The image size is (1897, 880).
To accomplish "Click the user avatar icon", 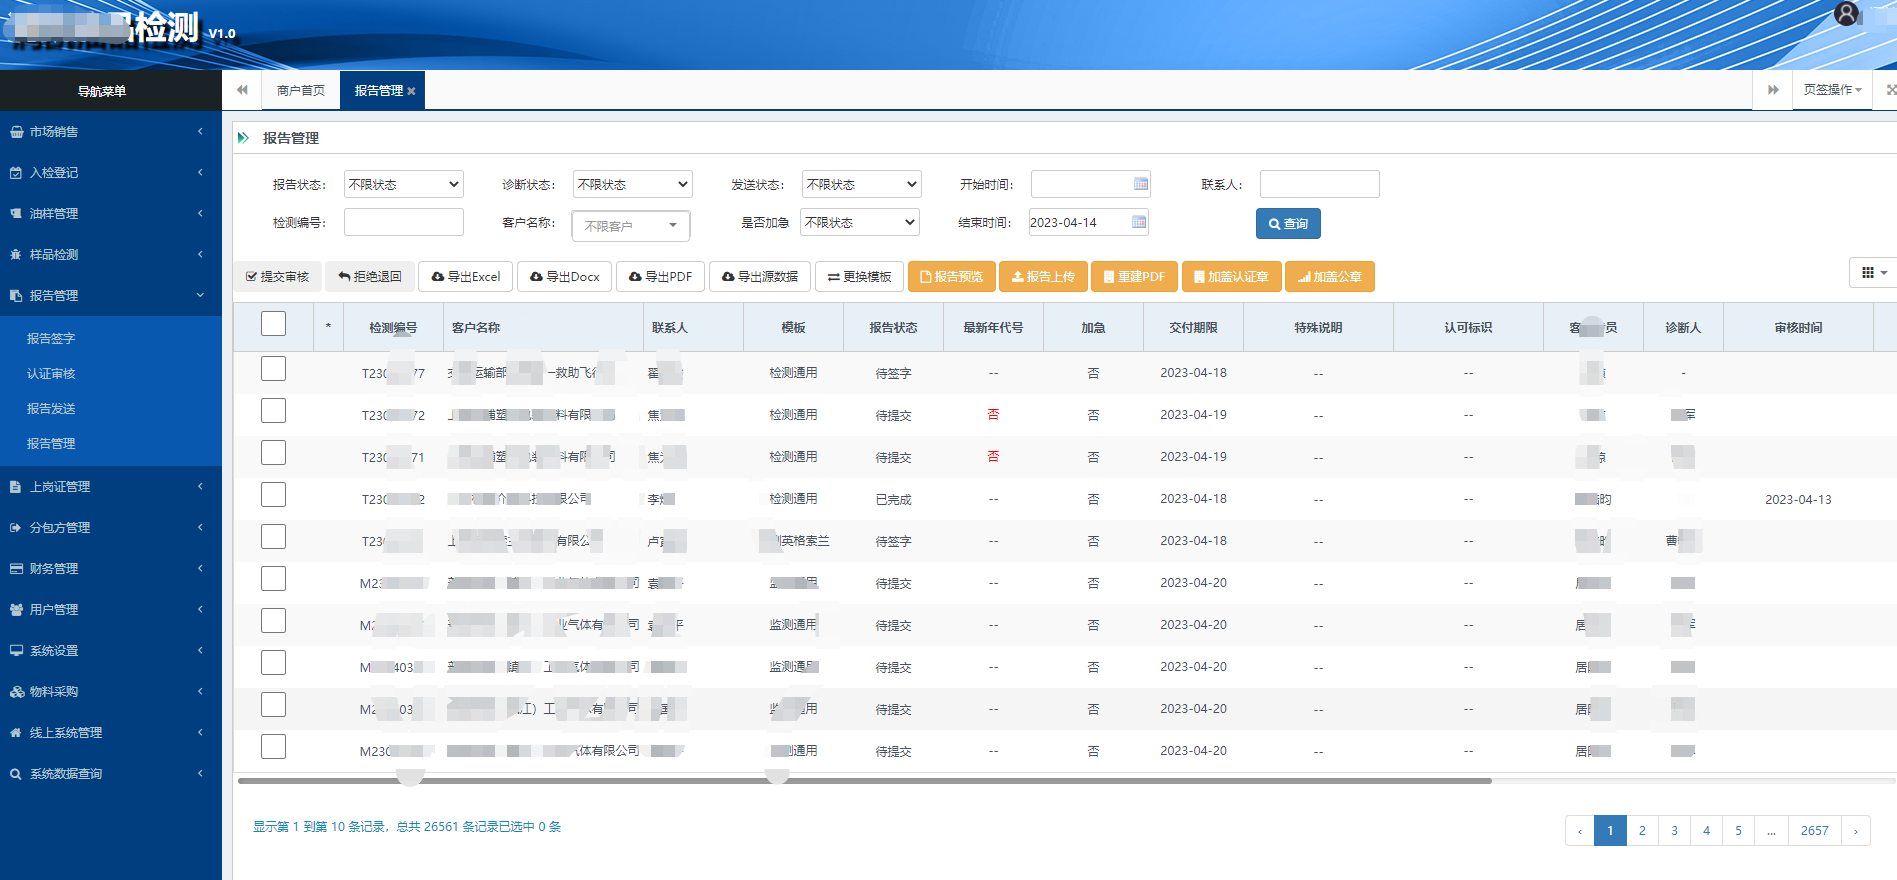I will pos(1846,13).
